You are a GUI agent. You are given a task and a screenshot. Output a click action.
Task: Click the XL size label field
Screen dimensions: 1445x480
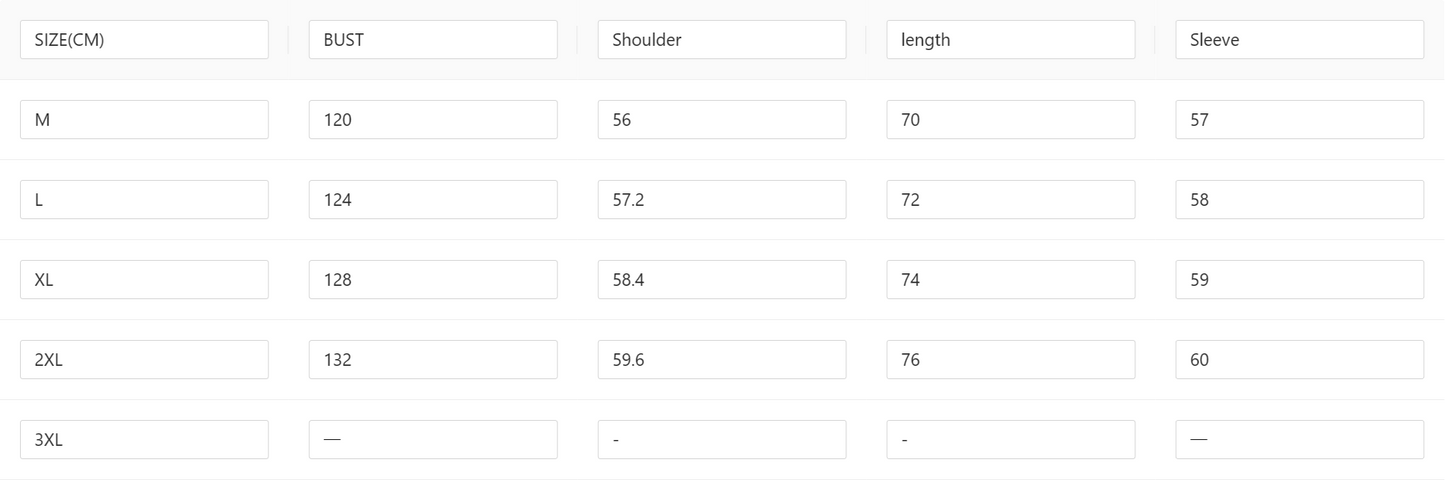coord(144,280)
